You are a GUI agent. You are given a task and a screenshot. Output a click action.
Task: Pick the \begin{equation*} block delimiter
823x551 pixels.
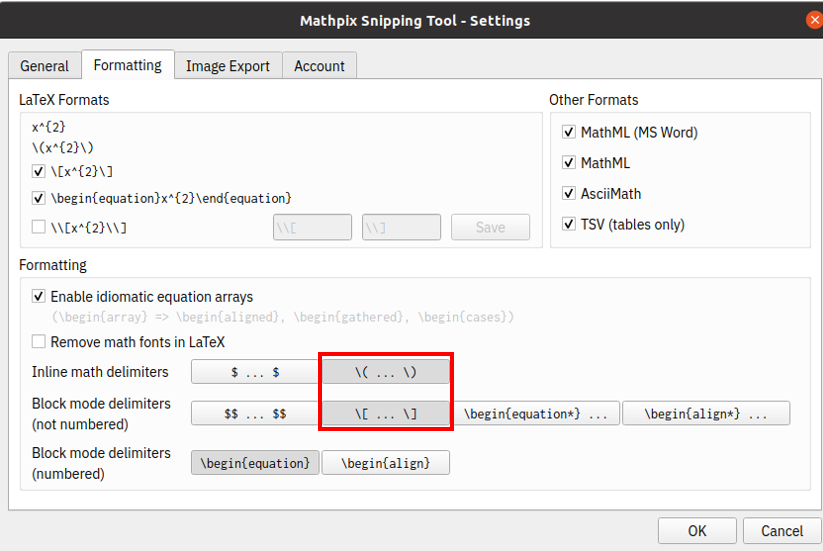pos(539,413)
